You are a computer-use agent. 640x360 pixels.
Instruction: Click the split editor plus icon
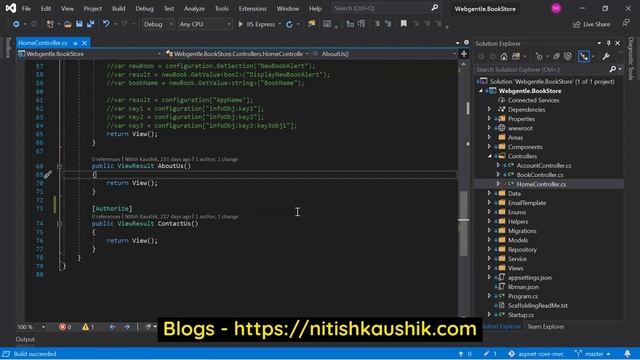click(464, 54)
